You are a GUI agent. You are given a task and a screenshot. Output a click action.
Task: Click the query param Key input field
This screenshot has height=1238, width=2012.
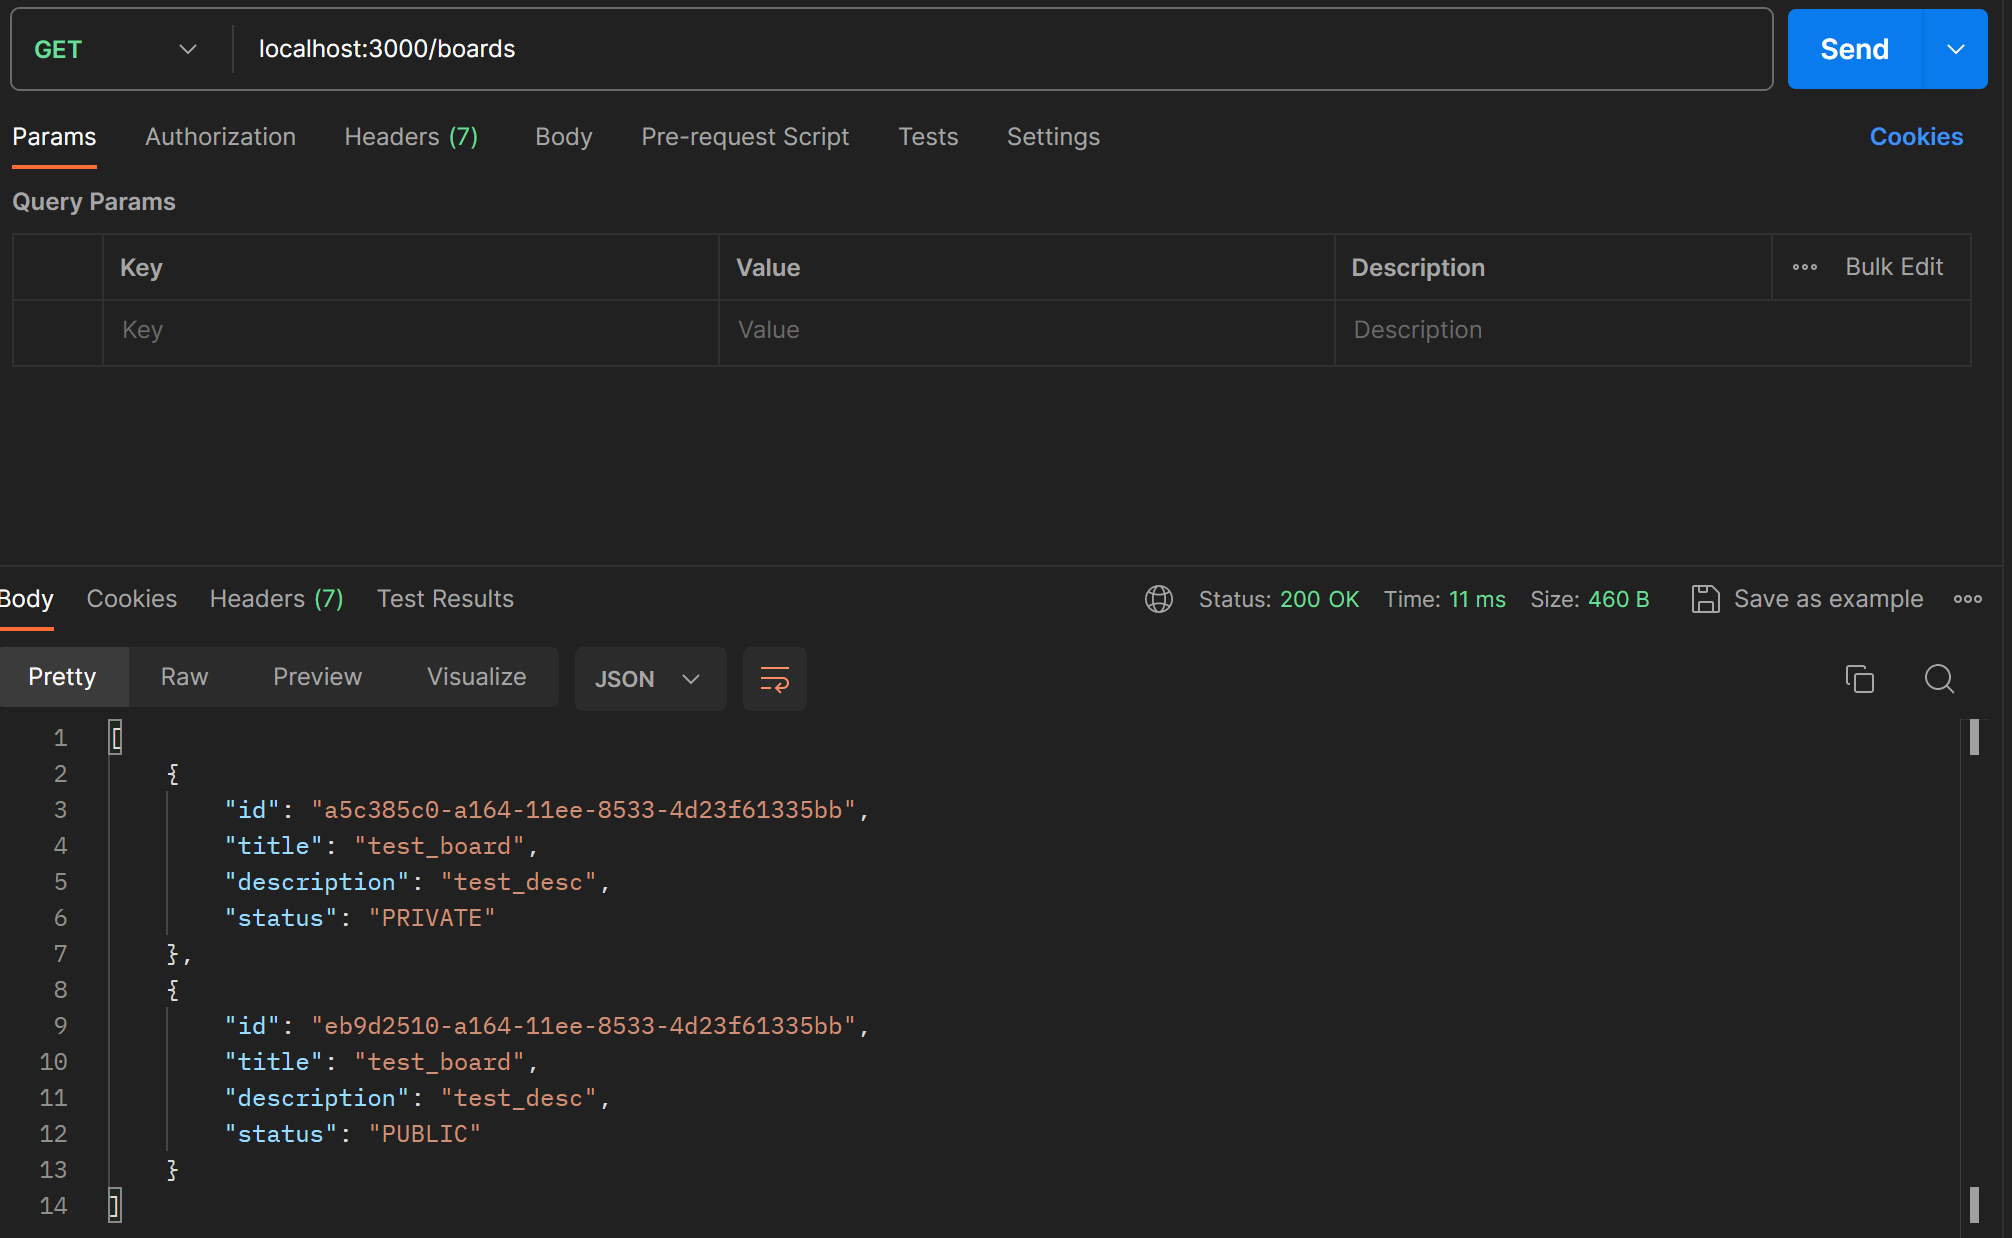(410, 330)
